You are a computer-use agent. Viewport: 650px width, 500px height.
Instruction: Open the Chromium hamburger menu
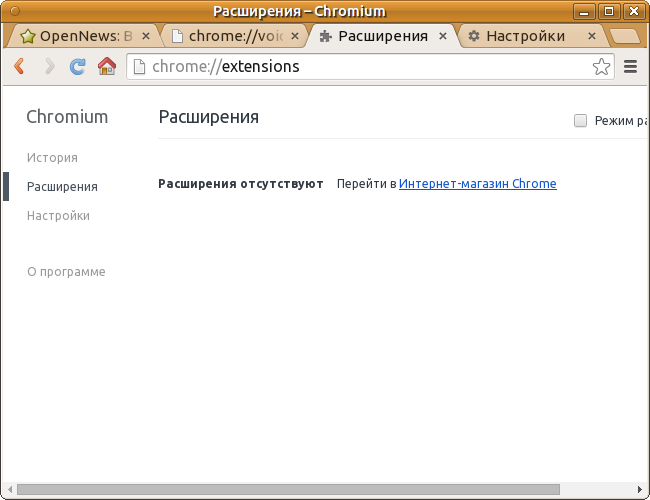click(x=631, y=66)
